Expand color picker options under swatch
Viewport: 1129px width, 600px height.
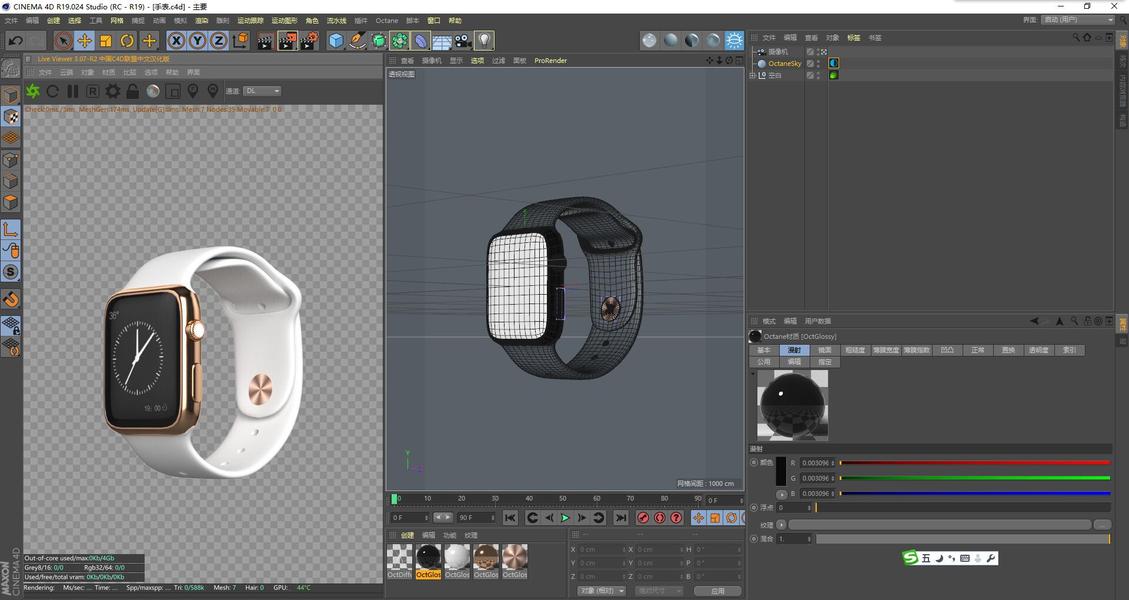(x=781, y=494)
